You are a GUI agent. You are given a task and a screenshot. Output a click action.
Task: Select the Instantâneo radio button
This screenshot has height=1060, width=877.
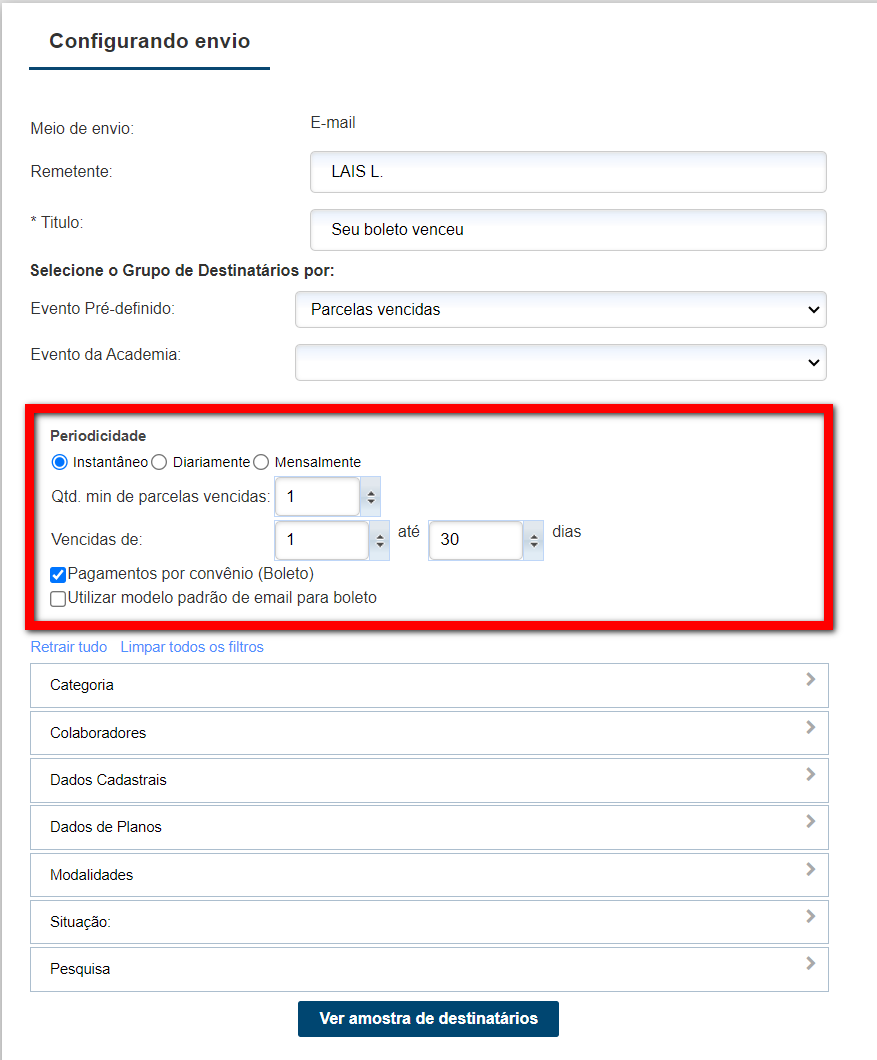coord(59,462)
